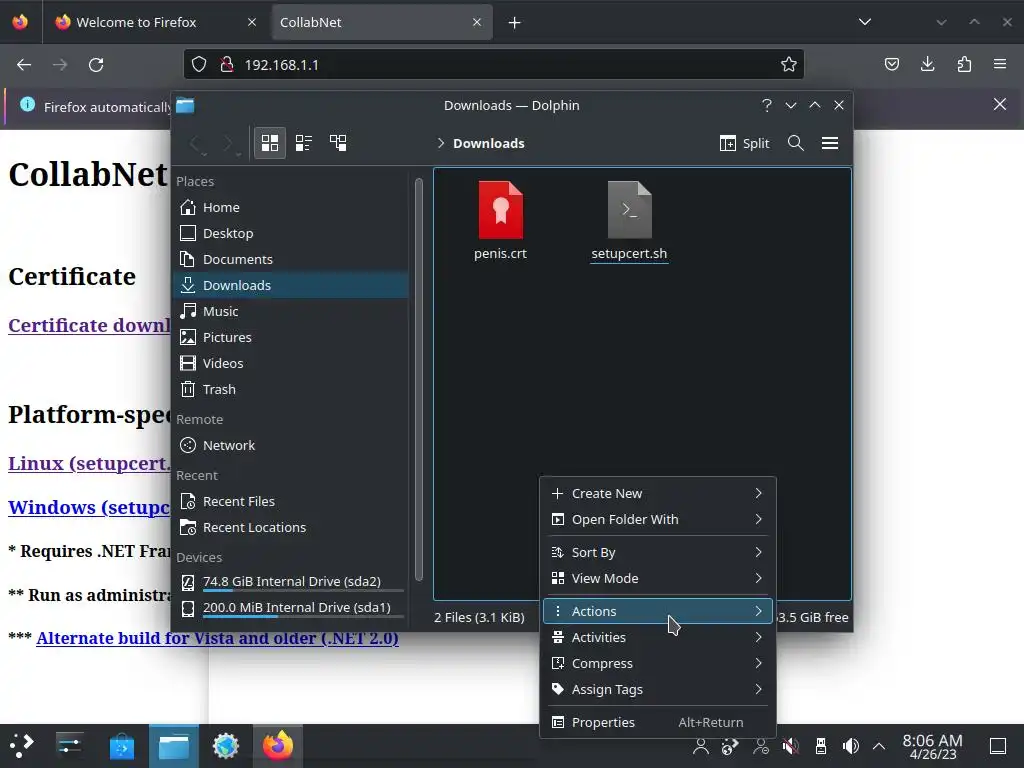Open 74.8 GiB Internal Drive (sda2)
This screenshot has height=768, width=1024.
tap(291, 581)
